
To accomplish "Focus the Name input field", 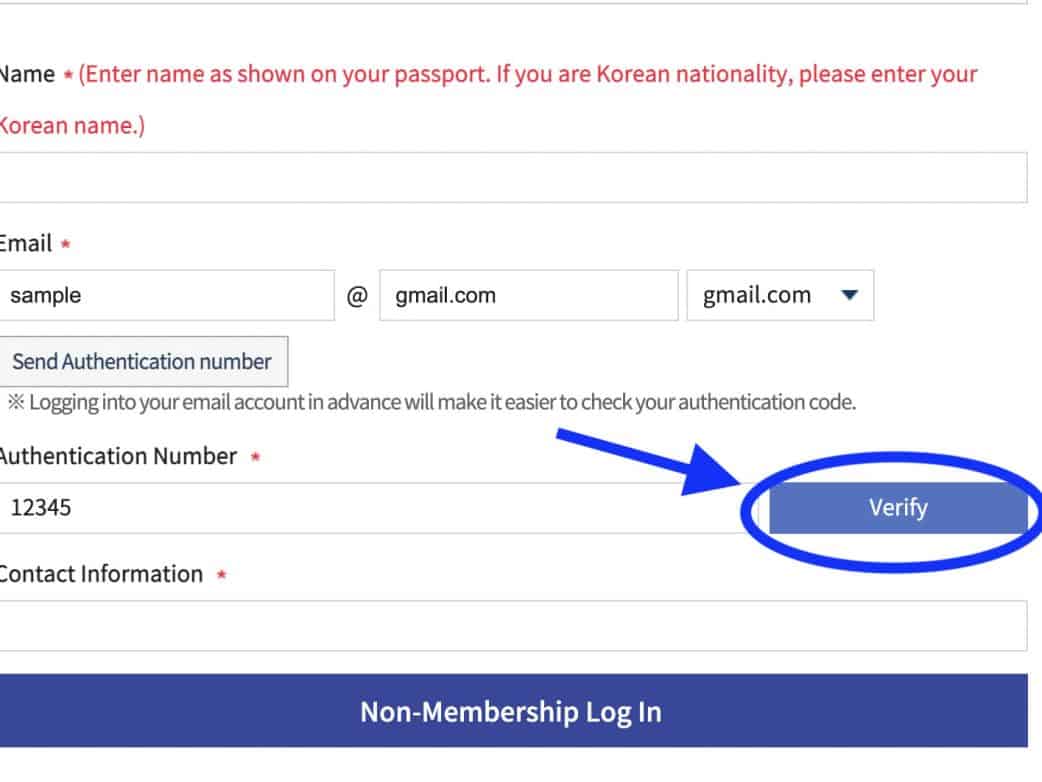I will (x=512, y=178).
